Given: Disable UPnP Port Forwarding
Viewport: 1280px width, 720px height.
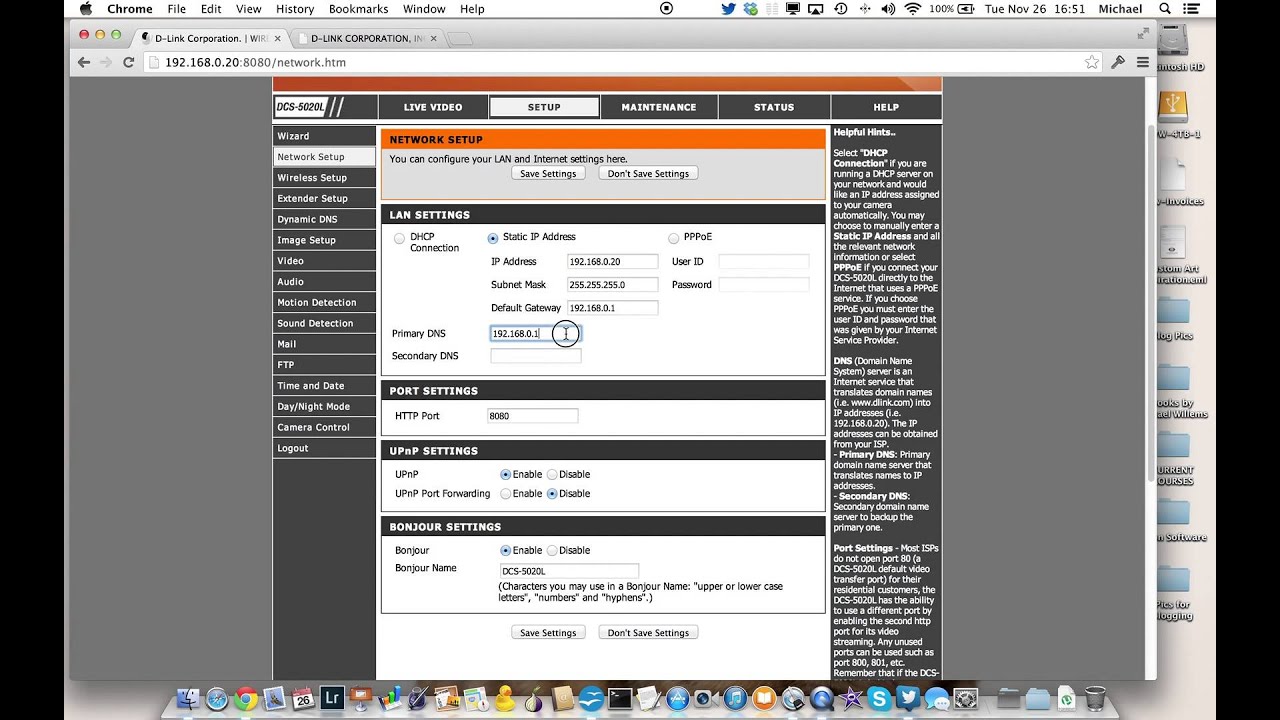Looking at the screenshot, I should point(552,494).
